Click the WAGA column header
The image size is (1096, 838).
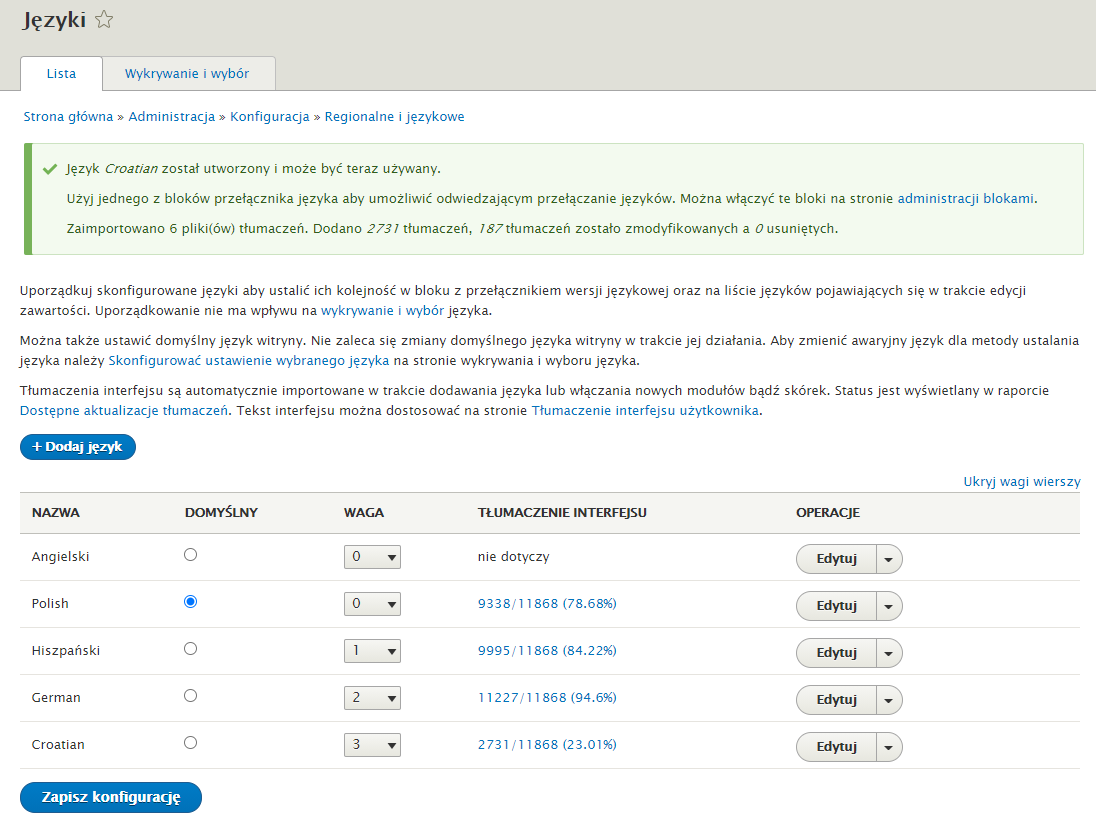(x=363, y=512)
